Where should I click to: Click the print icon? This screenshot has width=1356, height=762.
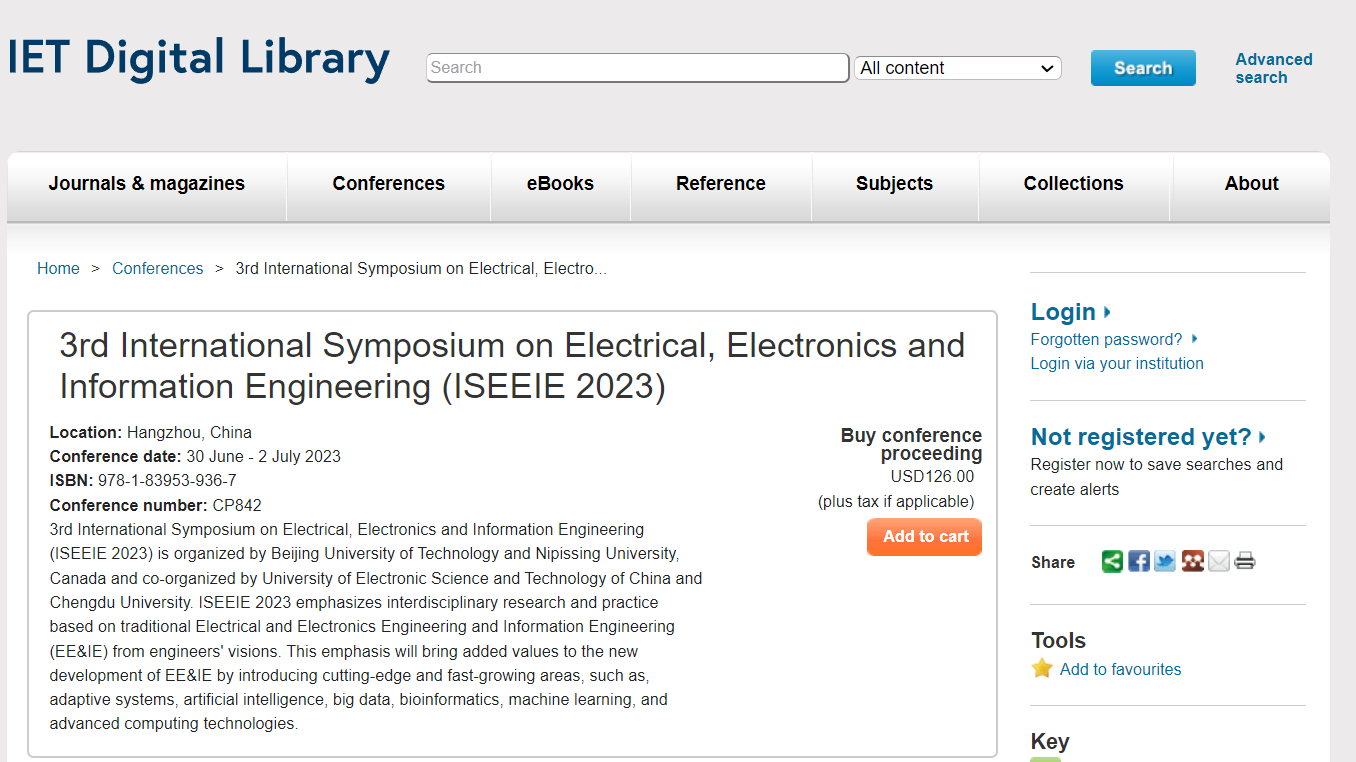tap(1244, 561)
